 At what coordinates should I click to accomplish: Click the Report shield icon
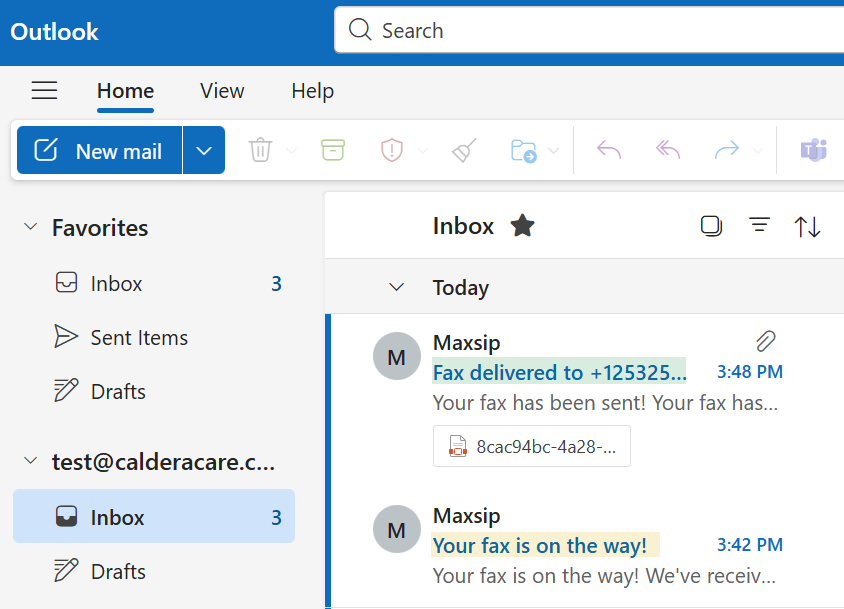(x=392, y=150)
